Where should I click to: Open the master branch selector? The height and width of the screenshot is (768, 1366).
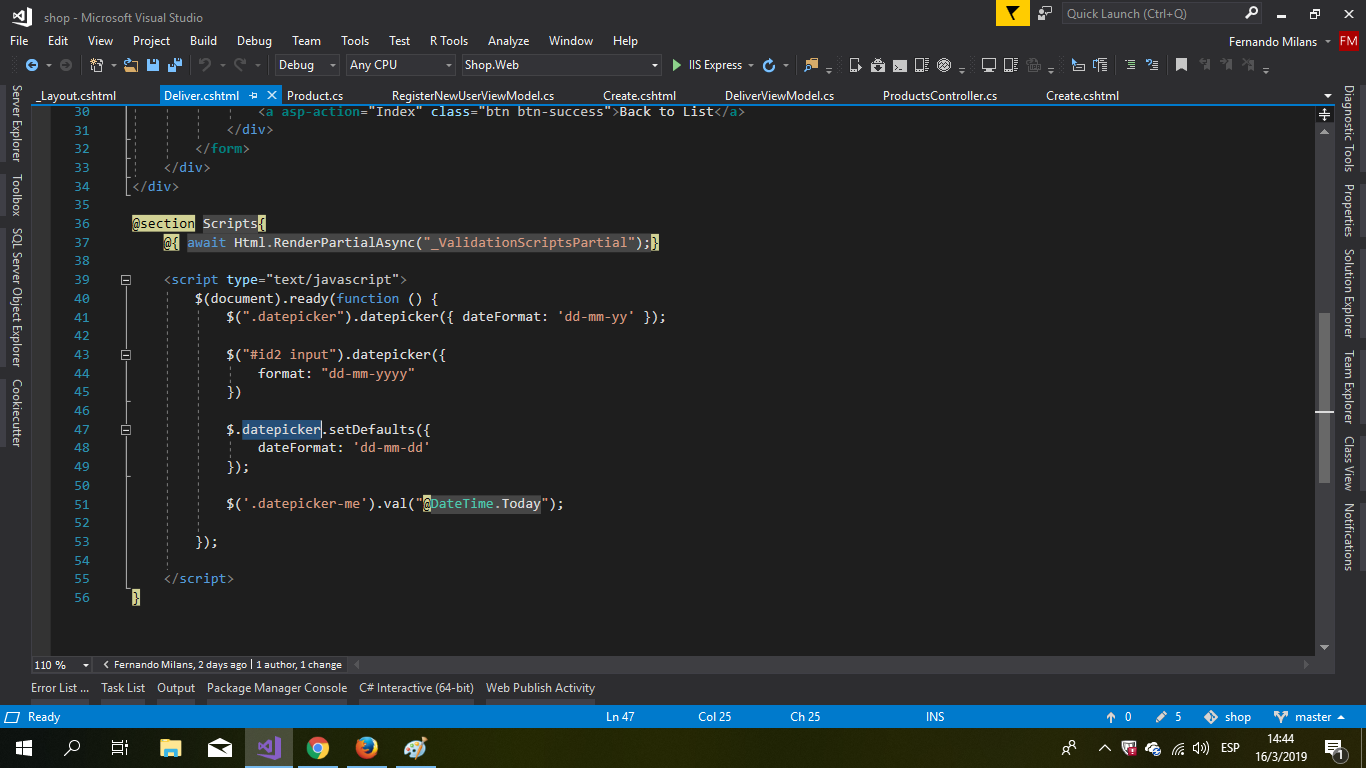coord(1312,717)
